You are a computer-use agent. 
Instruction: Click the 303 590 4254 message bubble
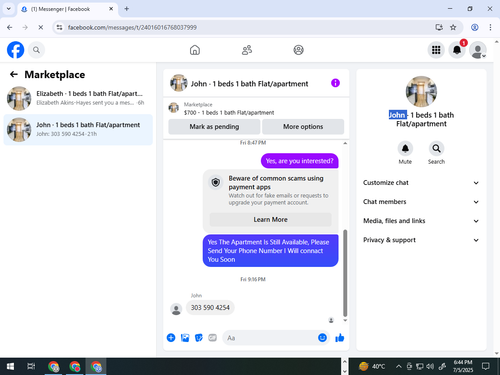210,307
